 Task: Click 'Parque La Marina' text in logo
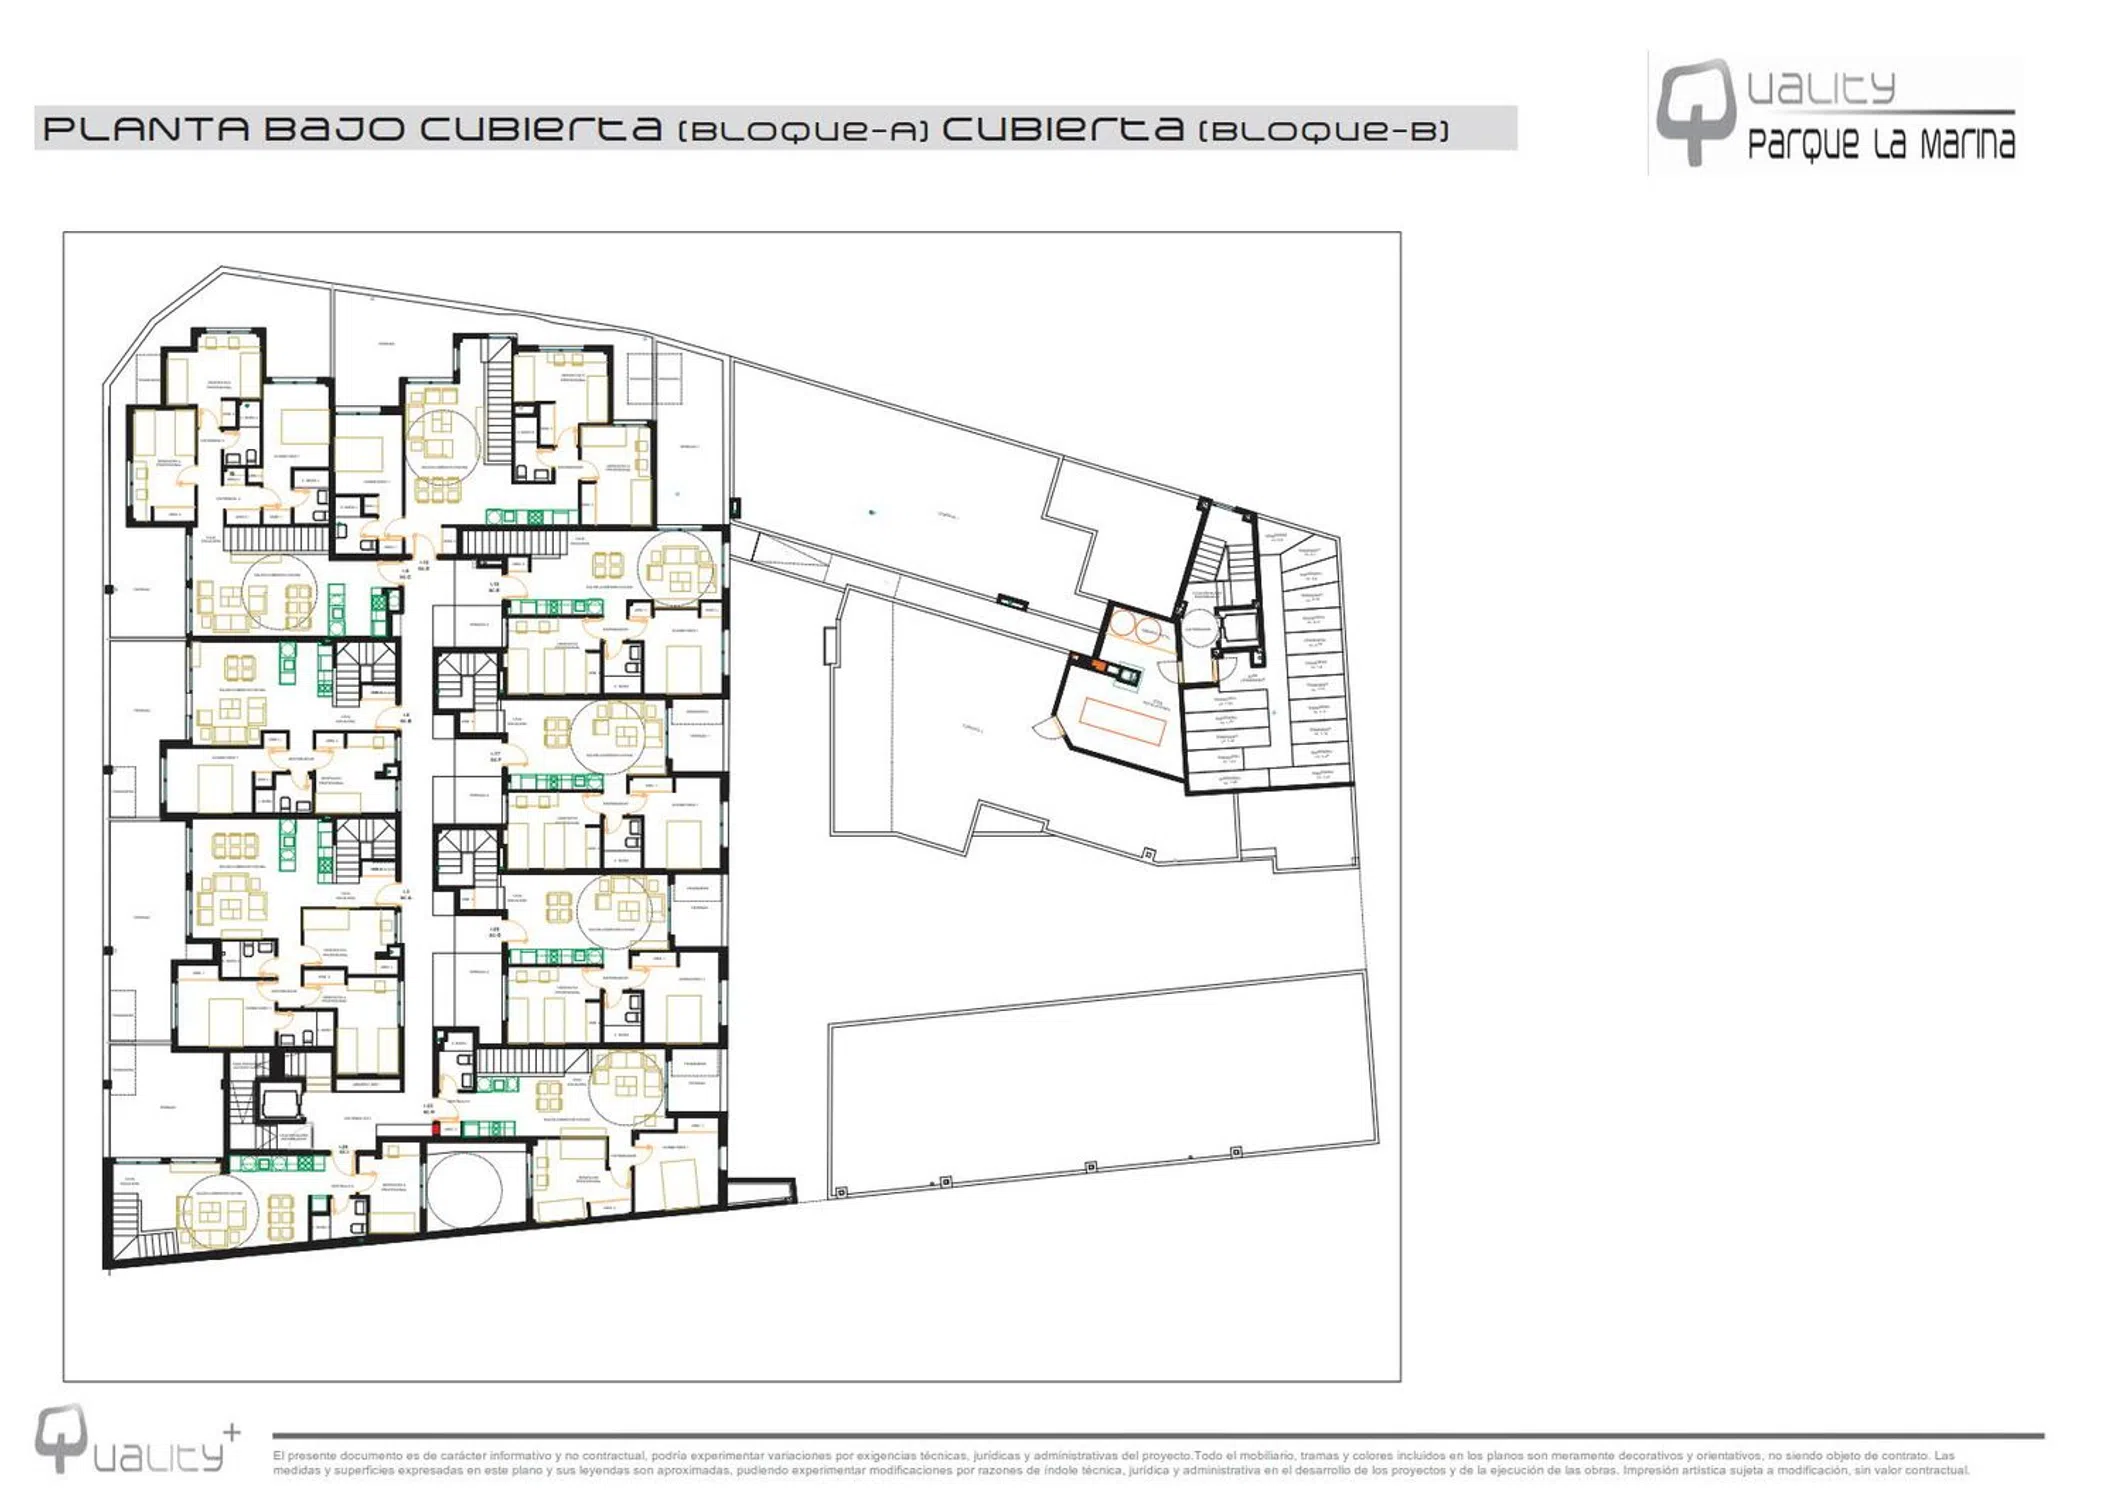click(1880, 144)
